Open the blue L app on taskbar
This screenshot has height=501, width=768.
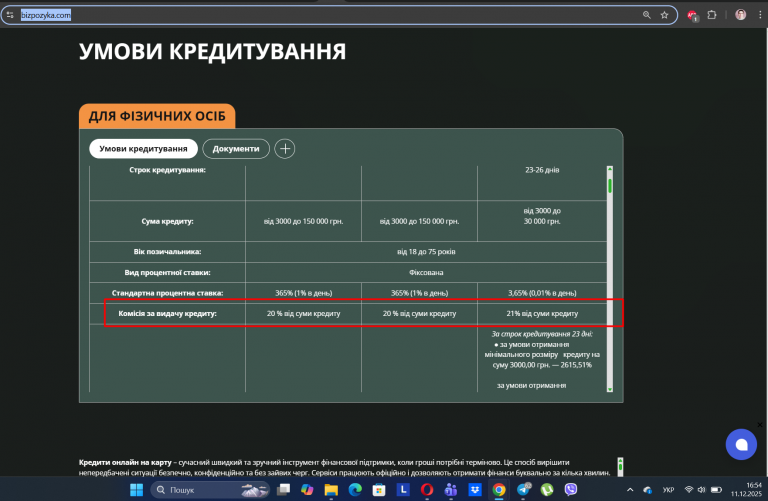coord(403,490)
